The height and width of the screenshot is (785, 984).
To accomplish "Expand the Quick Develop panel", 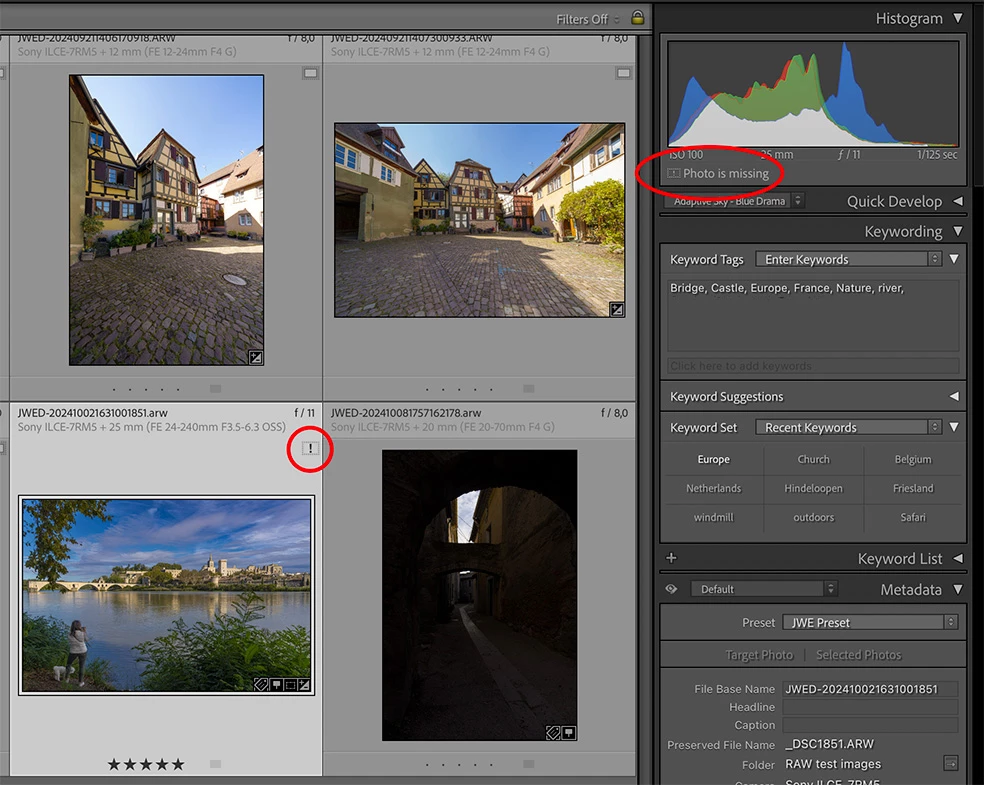I will [958, 201].
